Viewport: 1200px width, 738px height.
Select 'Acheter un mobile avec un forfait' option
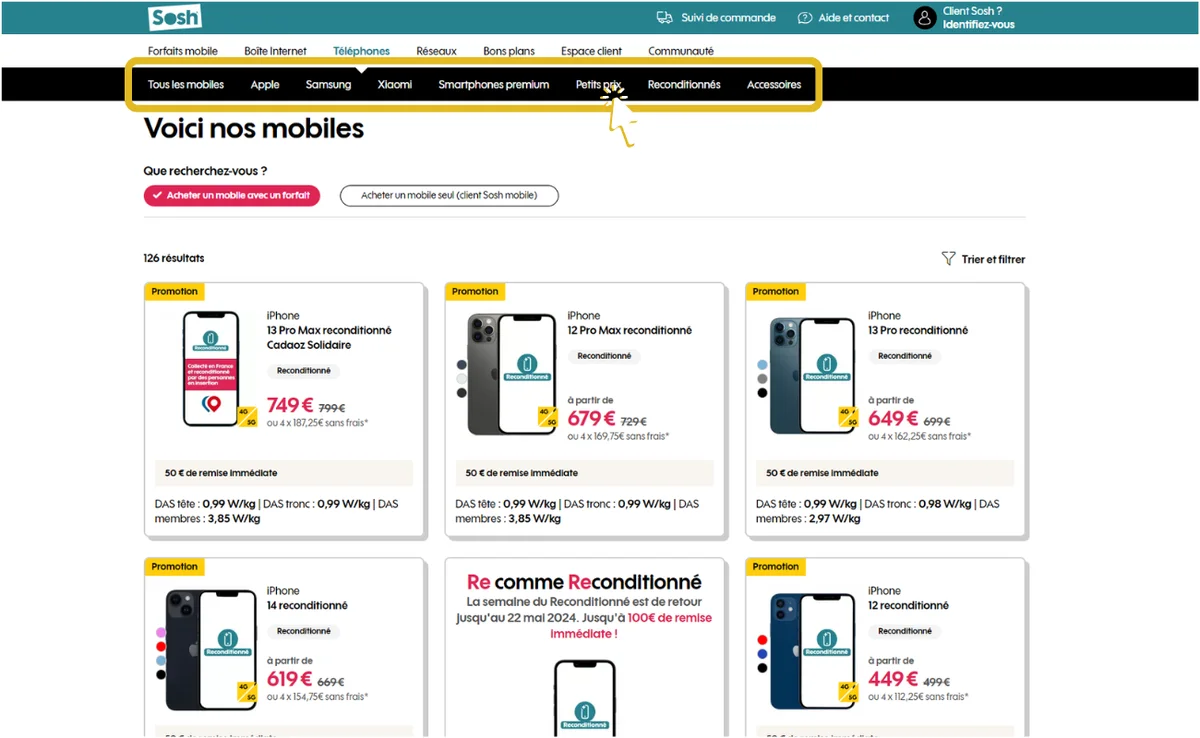(x=232, y=195)
